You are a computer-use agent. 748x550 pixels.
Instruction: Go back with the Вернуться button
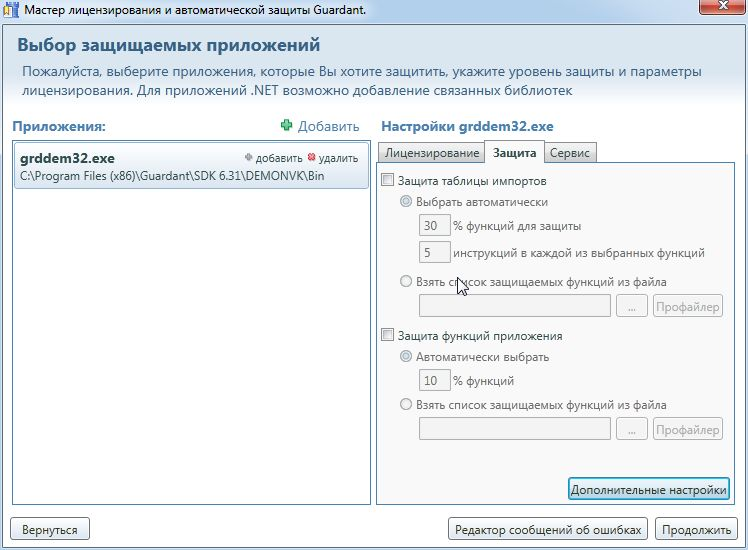[x=50, y=529]
